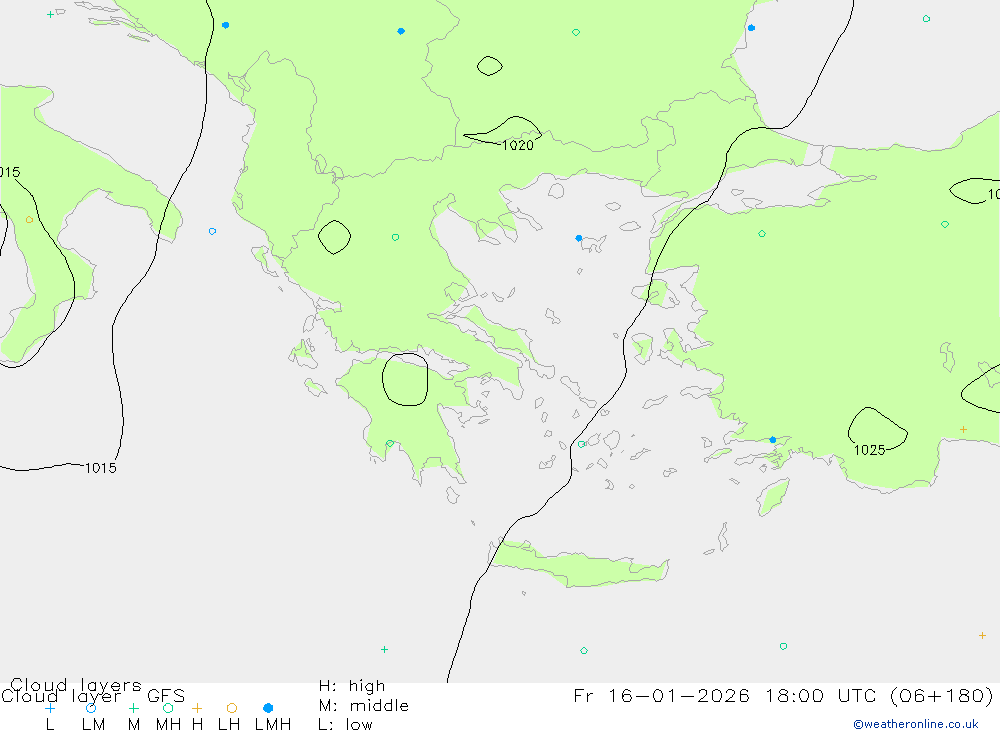Click the 1025 isobar label over Turkey
The image size is (1000, 733).
[869, 450]
